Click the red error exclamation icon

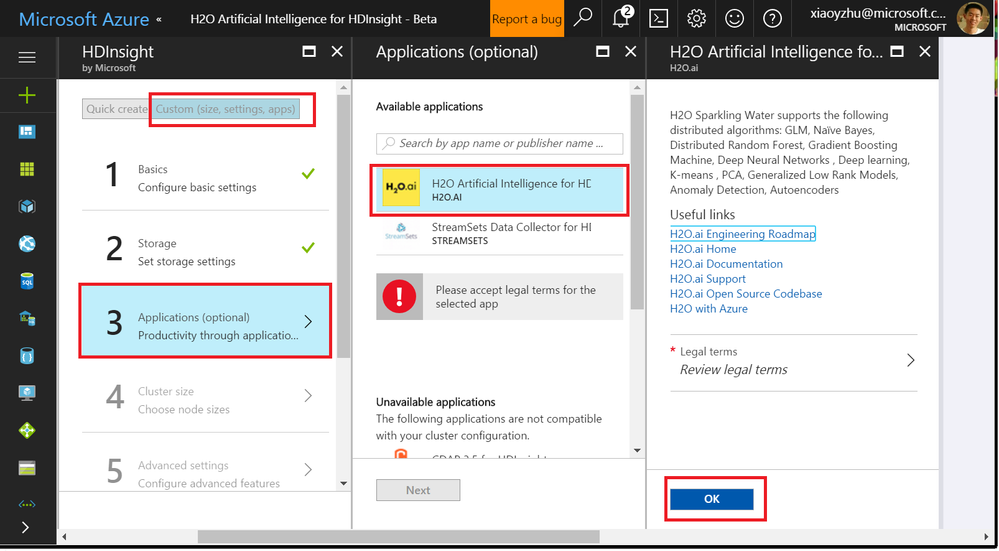(x=399, y=296)
